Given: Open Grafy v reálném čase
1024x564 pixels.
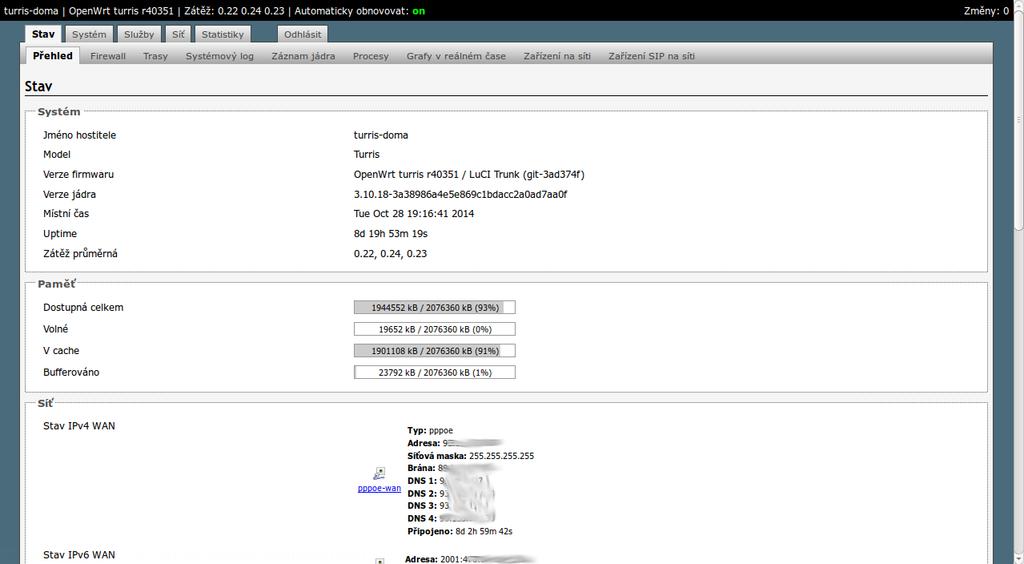Looking at the screenshot, I should [456, 56].
